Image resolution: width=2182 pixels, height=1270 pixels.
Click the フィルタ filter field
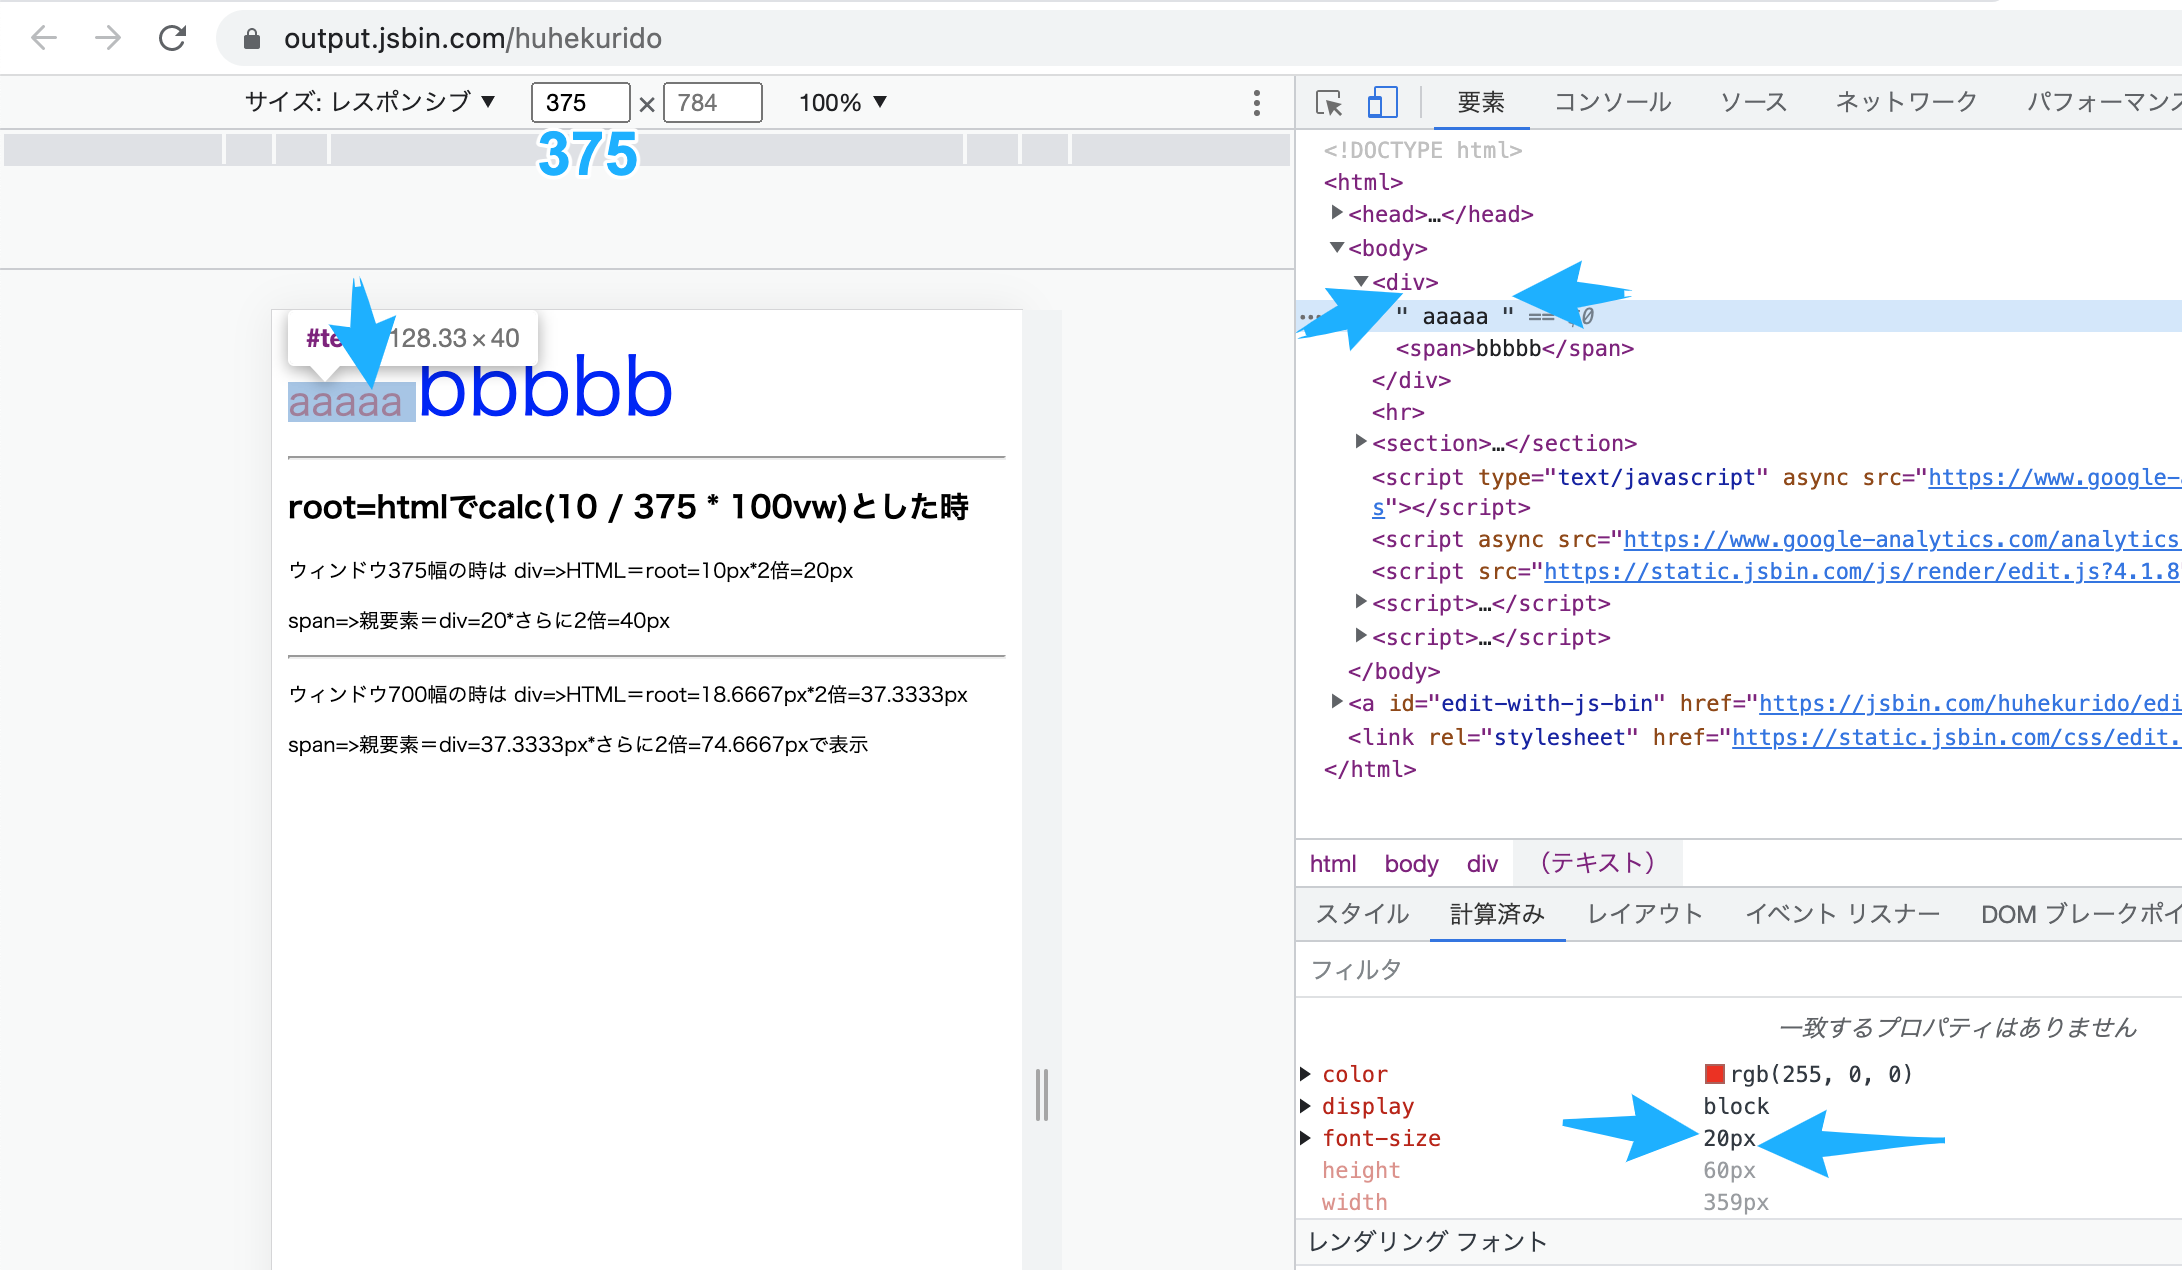pos(1738,969)
